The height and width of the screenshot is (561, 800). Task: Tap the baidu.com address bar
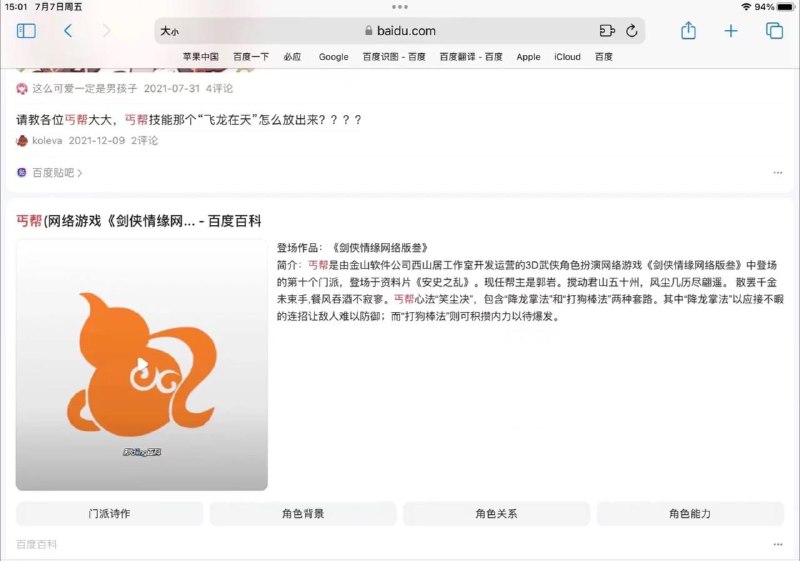tap(400, 31)
